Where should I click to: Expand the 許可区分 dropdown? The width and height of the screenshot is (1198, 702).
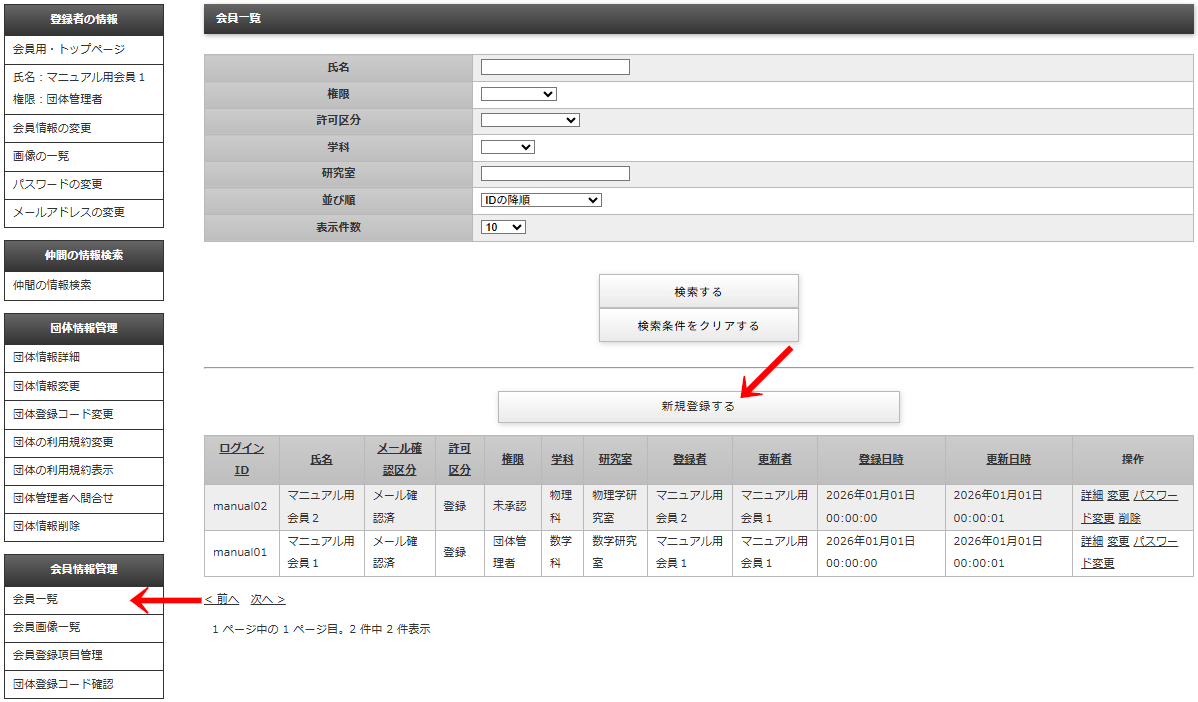pos(531,120)
